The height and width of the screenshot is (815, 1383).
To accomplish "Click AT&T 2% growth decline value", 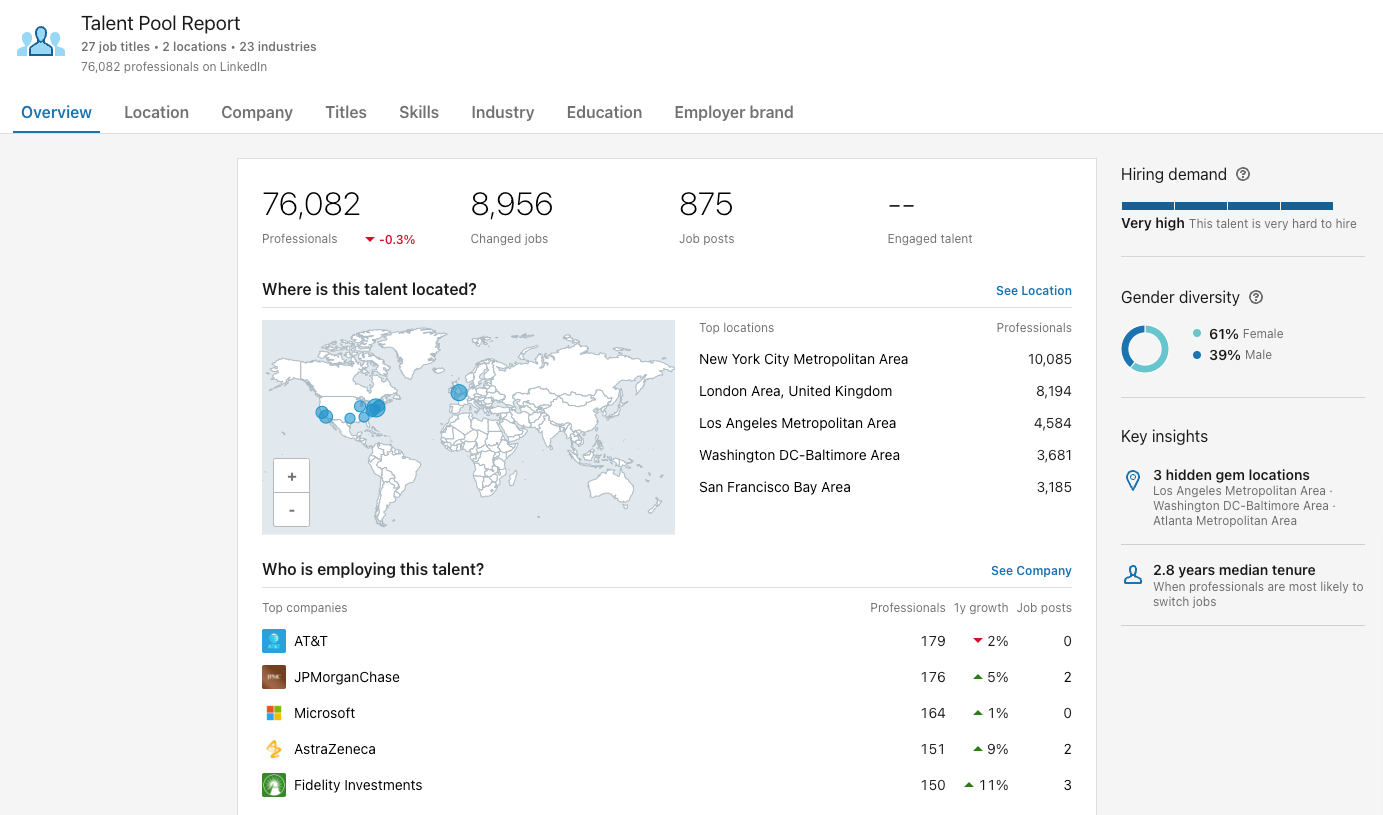I will point(991,641).
